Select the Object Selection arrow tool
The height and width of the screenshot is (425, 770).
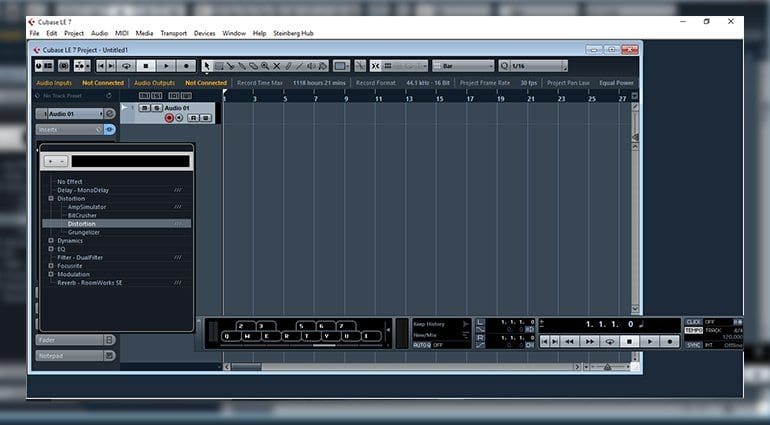(207, 66)
